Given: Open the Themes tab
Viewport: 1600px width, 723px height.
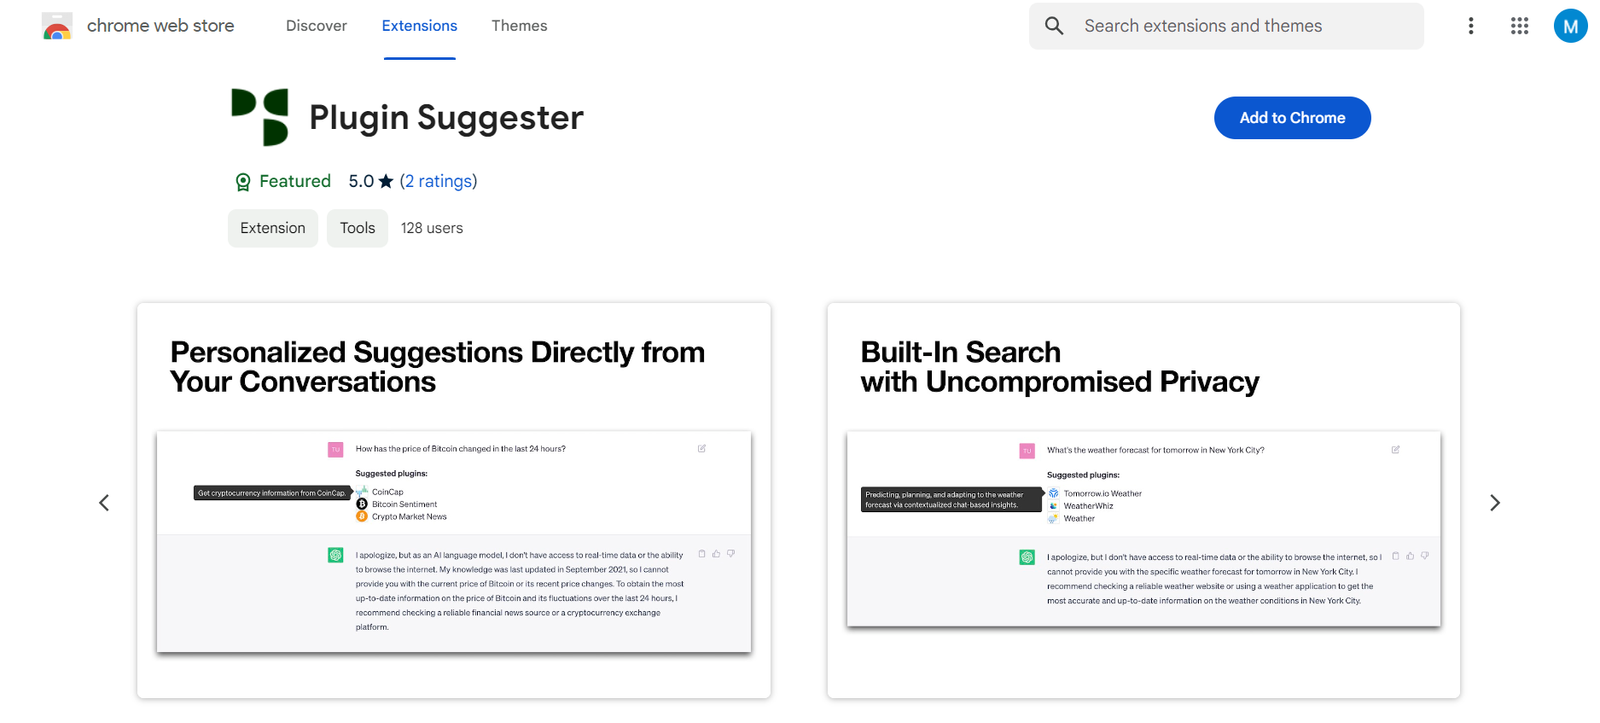Looking at the screenshot, I should coord(519,26).
